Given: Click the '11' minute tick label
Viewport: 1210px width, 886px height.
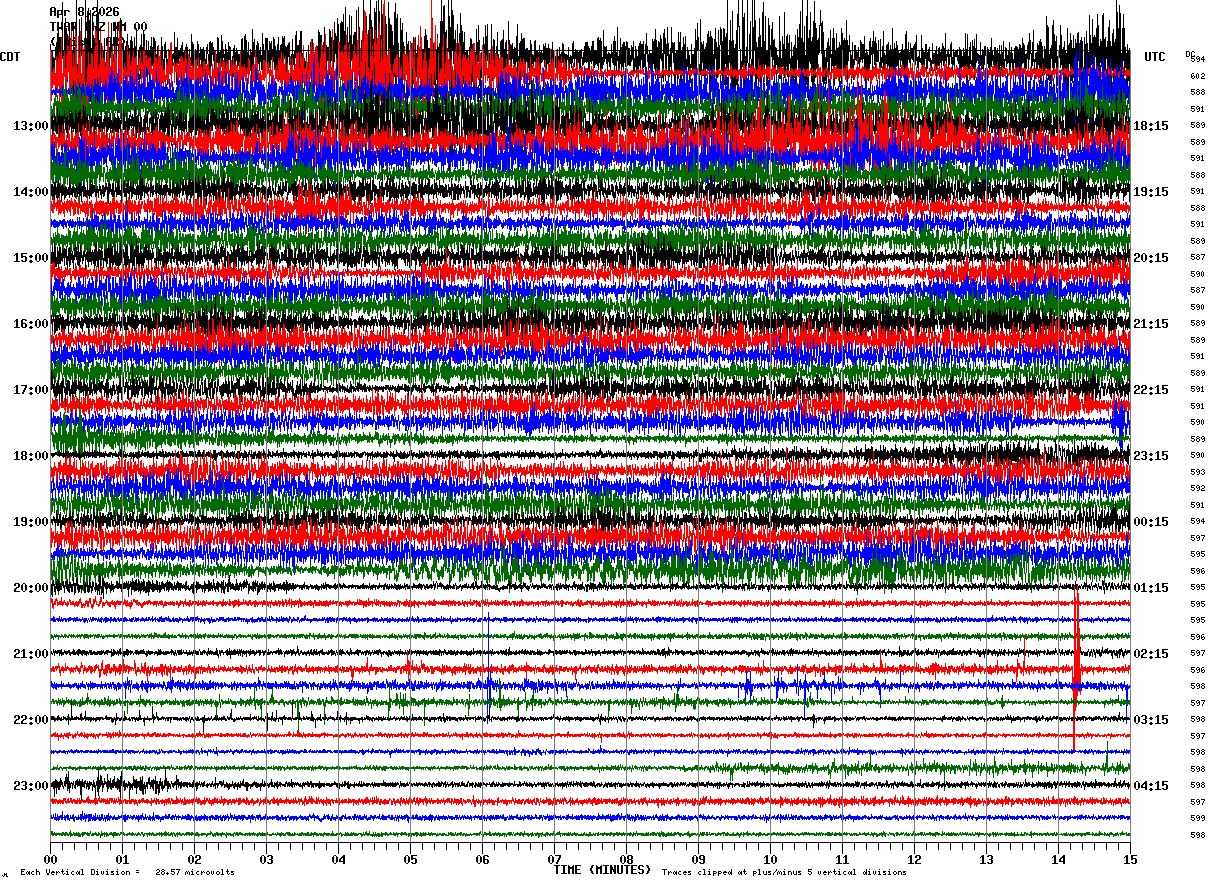Looking at the screenshot, I should [x=842, y=860].
